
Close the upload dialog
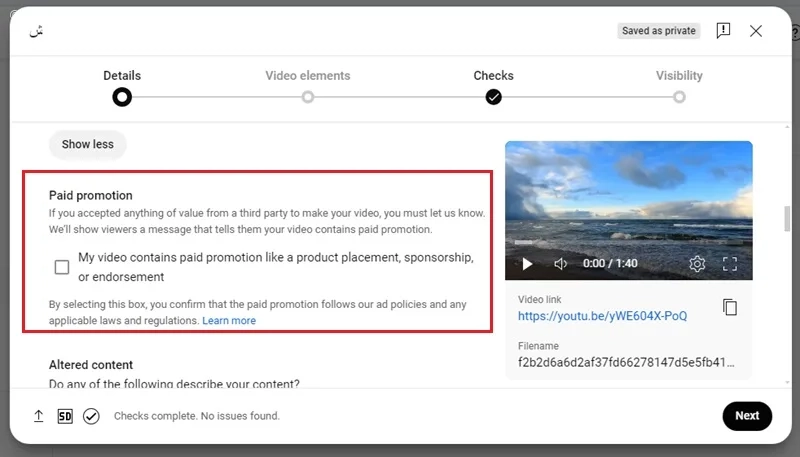point(756,31)
